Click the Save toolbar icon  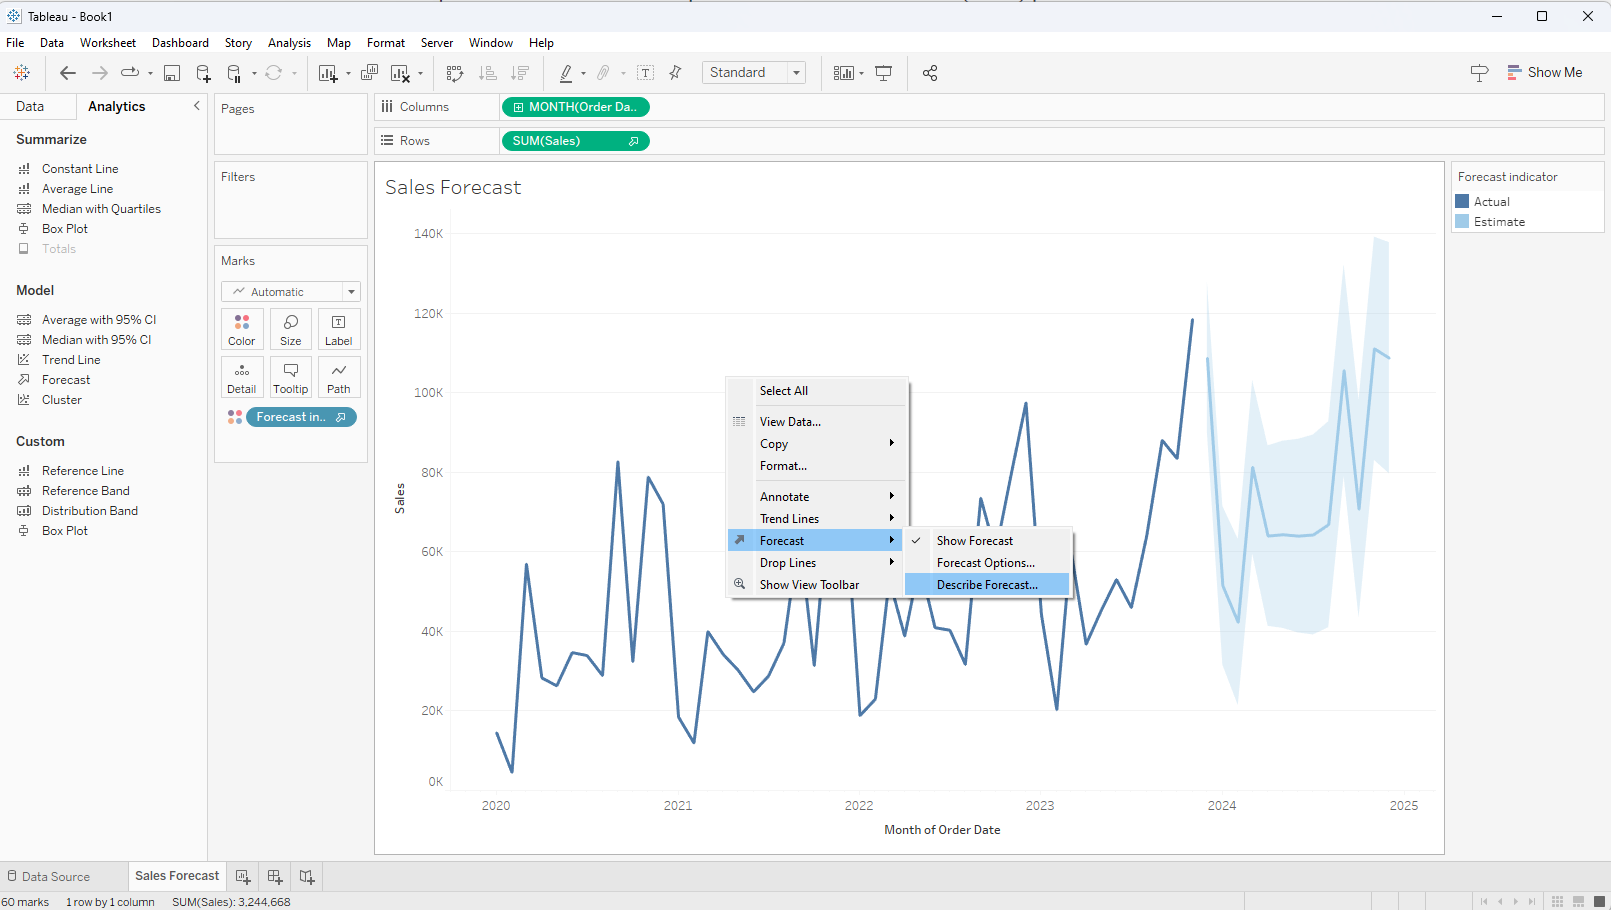click(x=172, y=73)
